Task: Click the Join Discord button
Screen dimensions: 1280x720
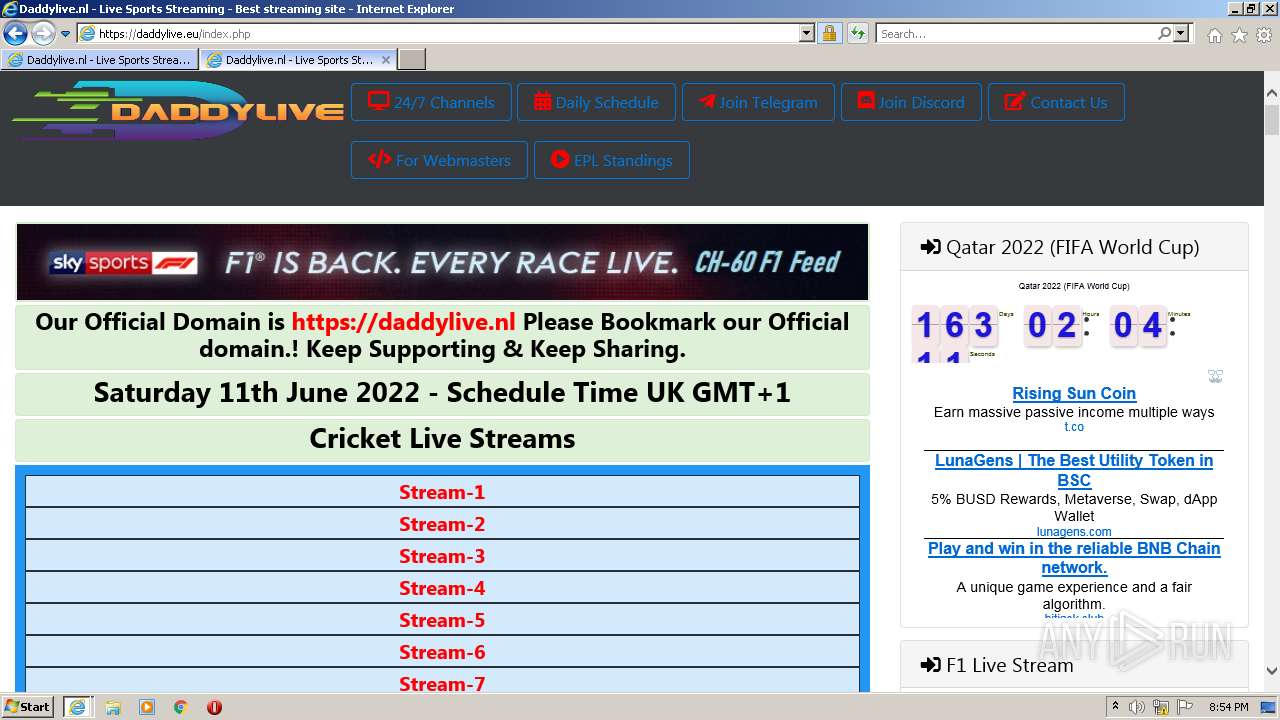Action: coord(911,102)
